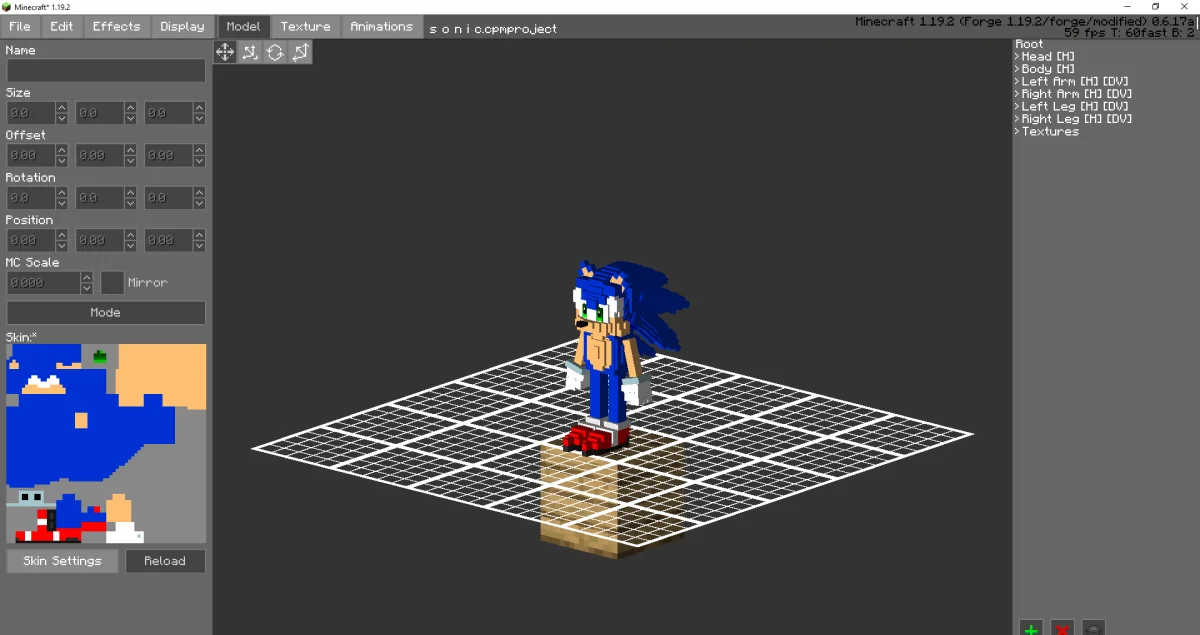Click the red X delete part icon
This screenshot has height=635, width=1200.
click(1062, 629)
